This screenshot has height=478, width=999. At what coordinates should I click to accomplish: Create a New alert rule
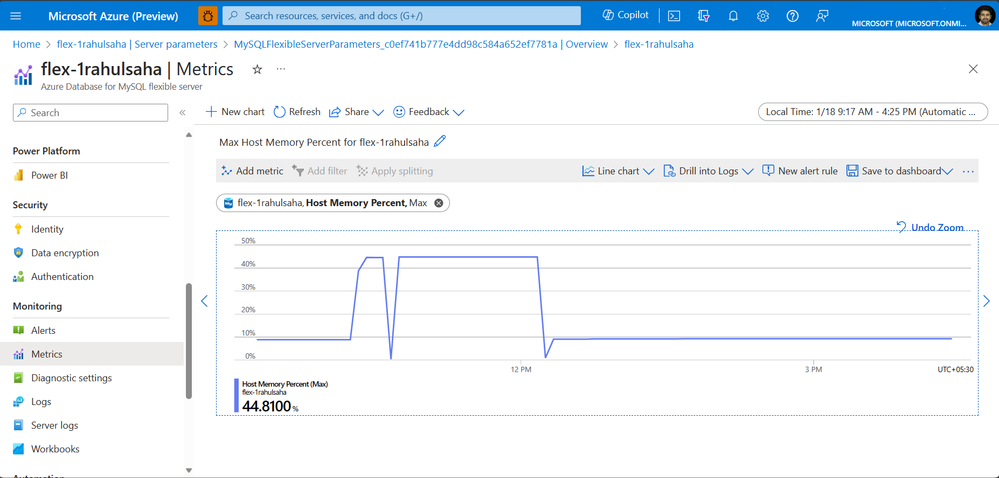pos(800,171)
